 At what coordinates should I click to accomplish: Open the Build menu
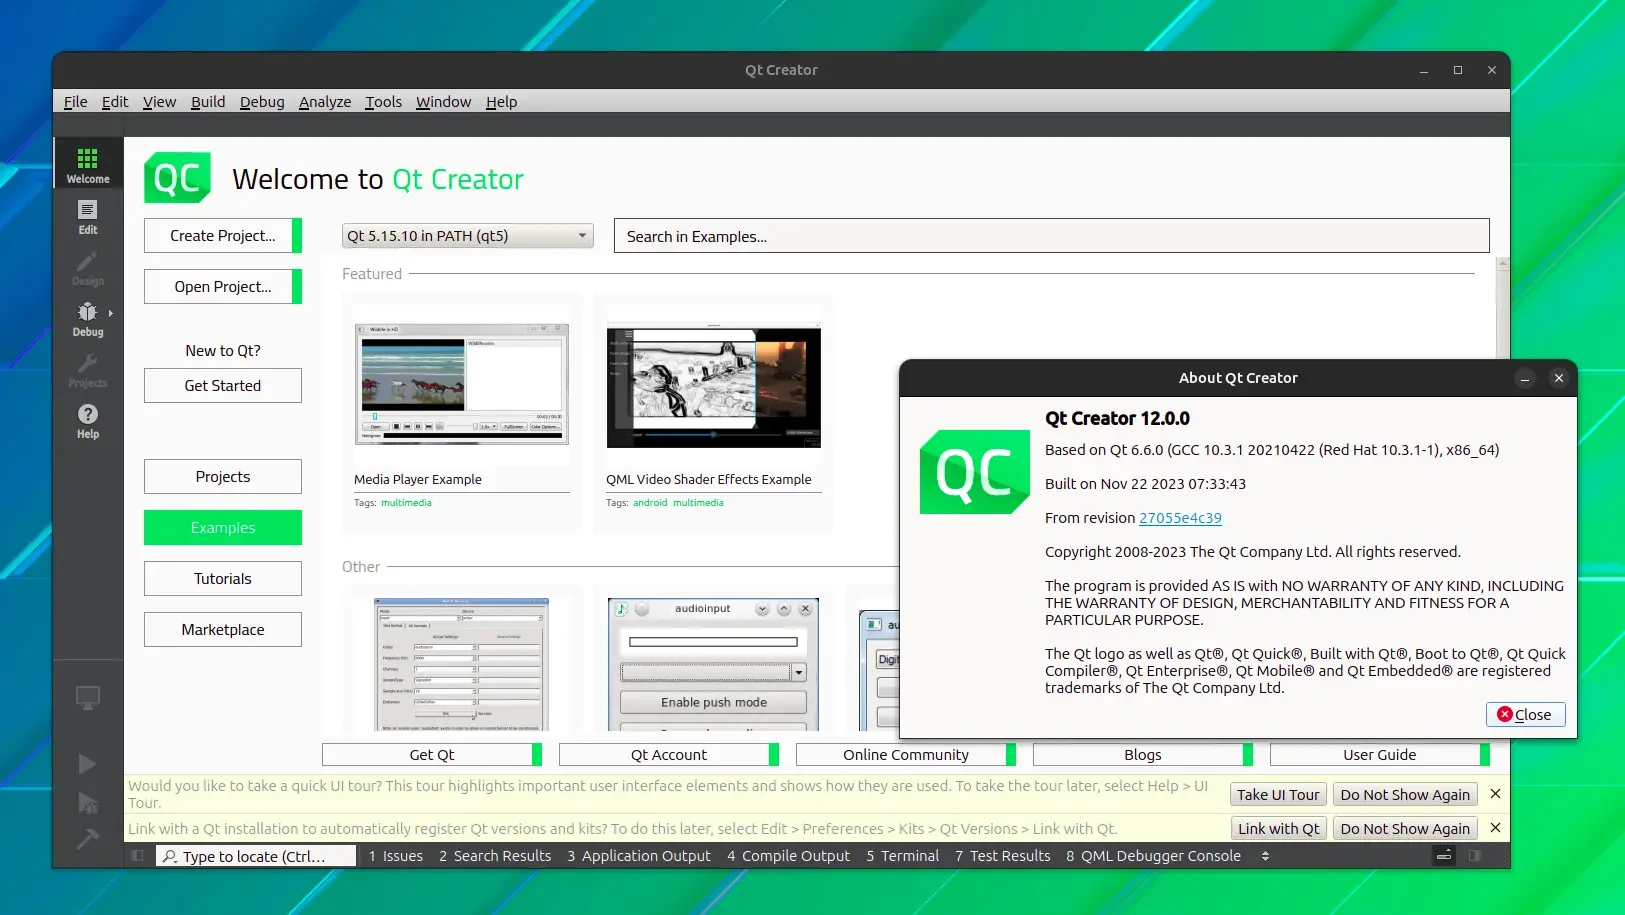click(208, 102)
